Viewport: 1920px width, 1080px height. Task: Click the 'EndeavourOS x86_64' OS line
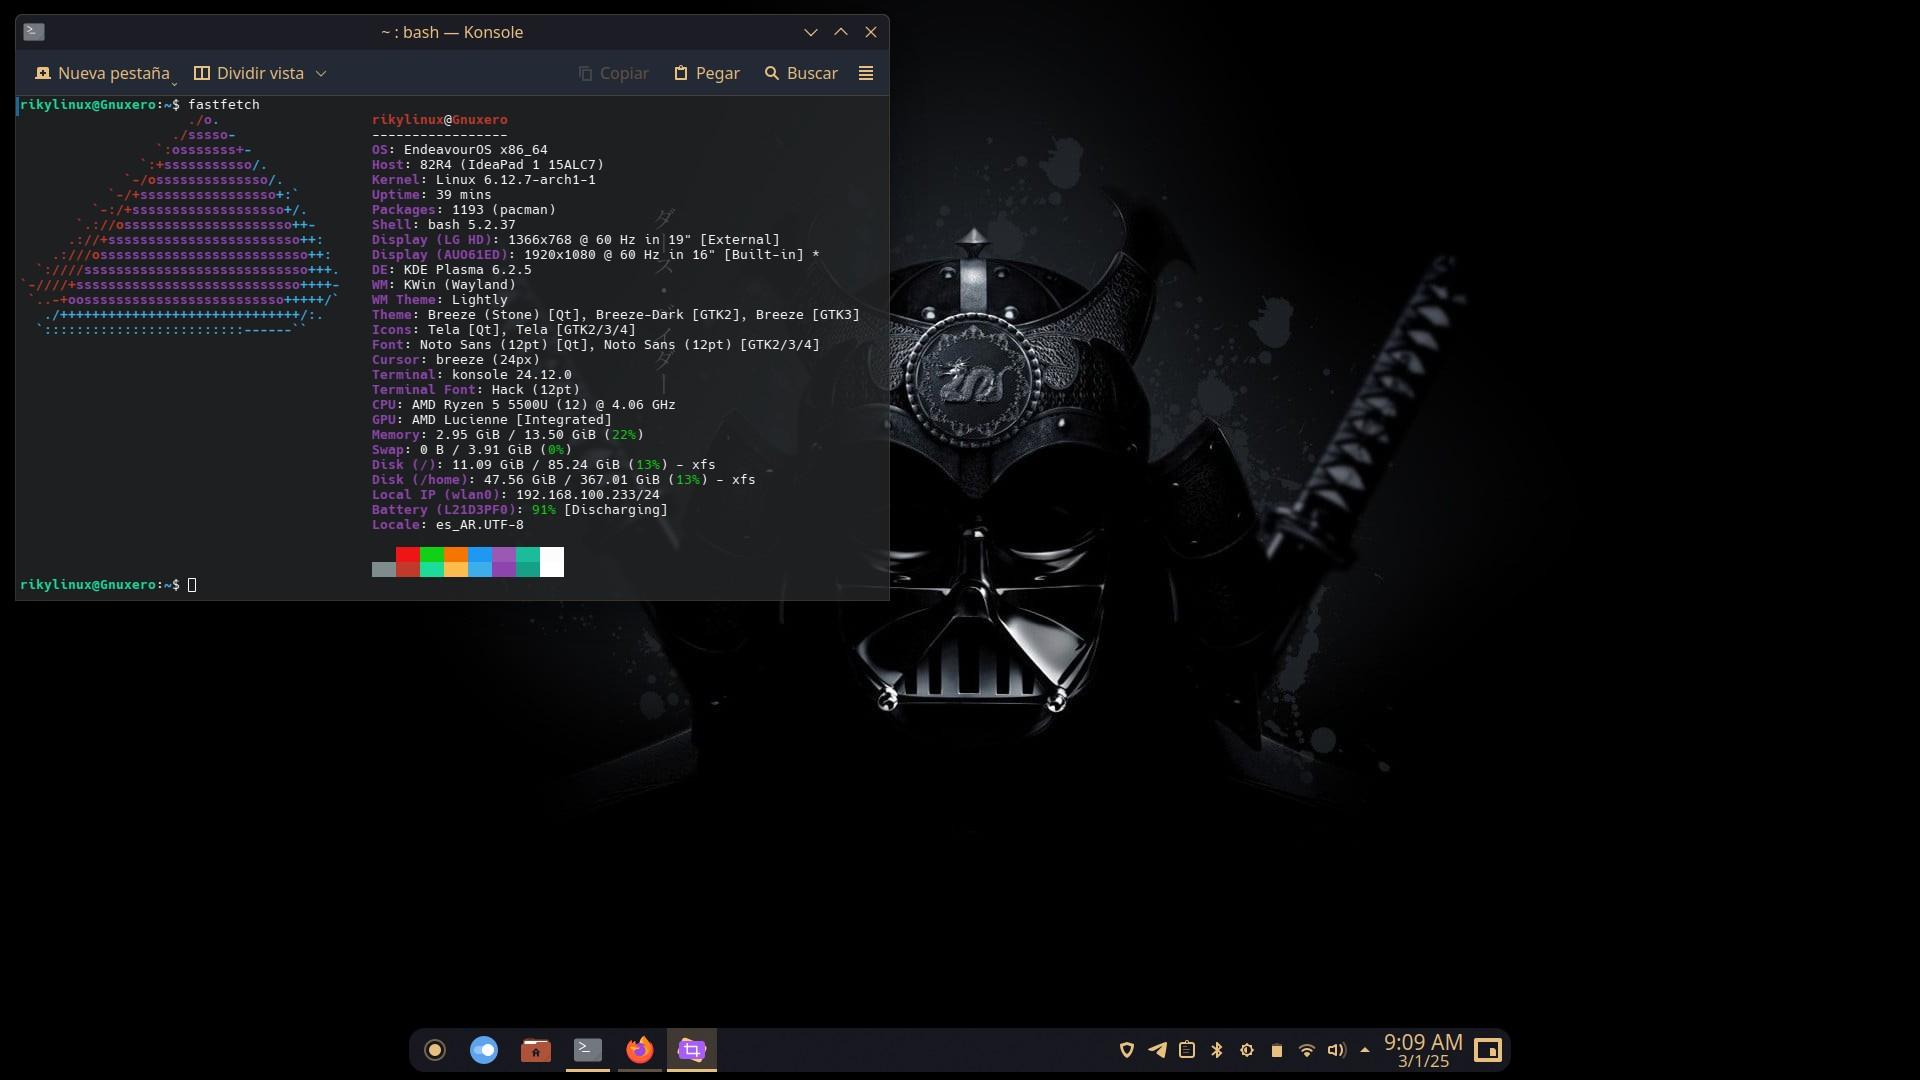(x=476, y=150)
